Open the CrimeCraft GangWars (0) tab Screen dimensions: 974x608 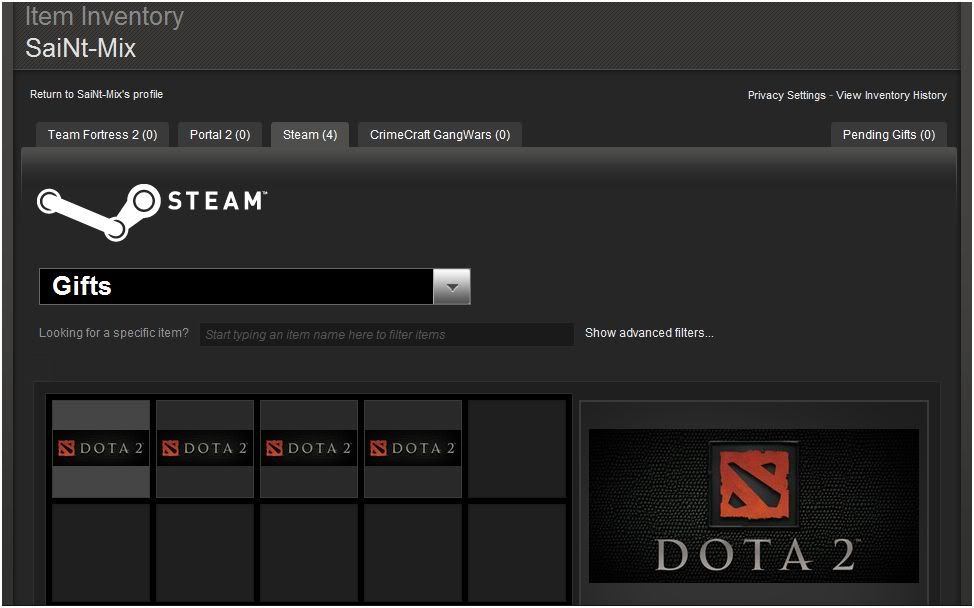pyautogui.click(x=440, y=135)
